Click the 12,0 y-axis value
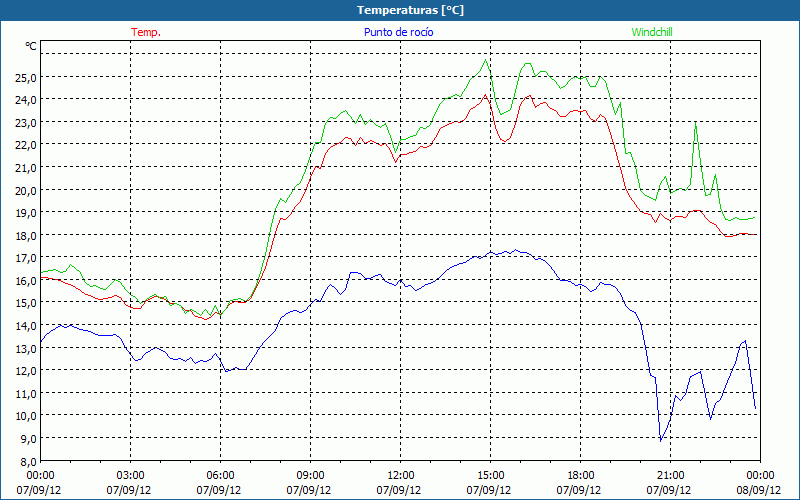This screenshot has height=500, width=800. pos(27,370)
